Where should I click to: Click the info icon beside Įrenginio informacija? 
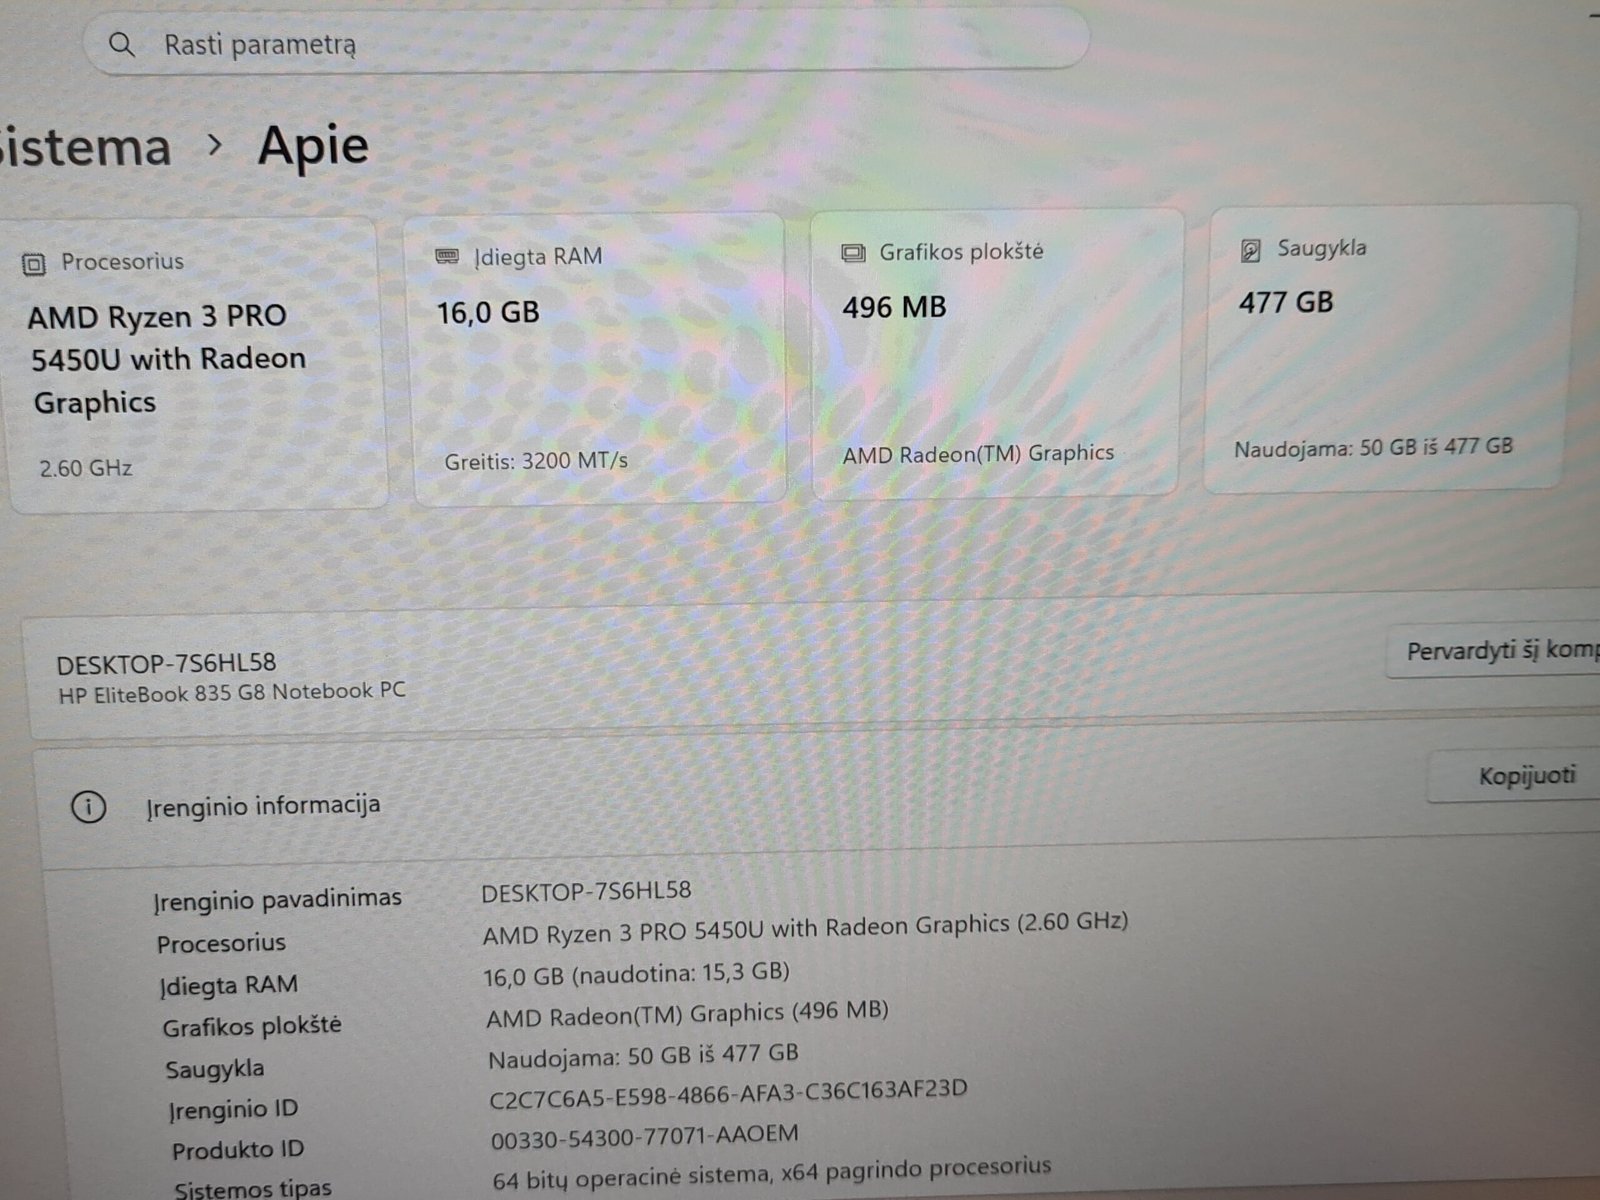(89, 806)
